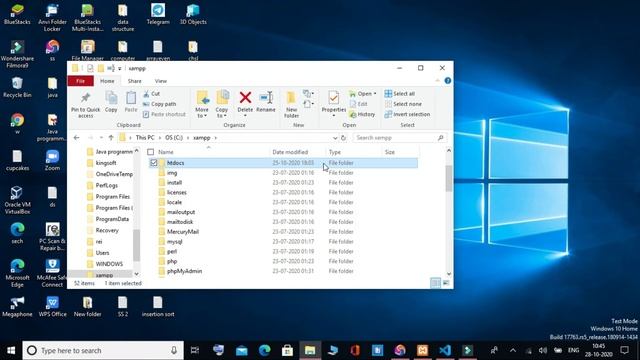Select the img folder
Viewport: 640px width, 360px height.
(172, 173)
